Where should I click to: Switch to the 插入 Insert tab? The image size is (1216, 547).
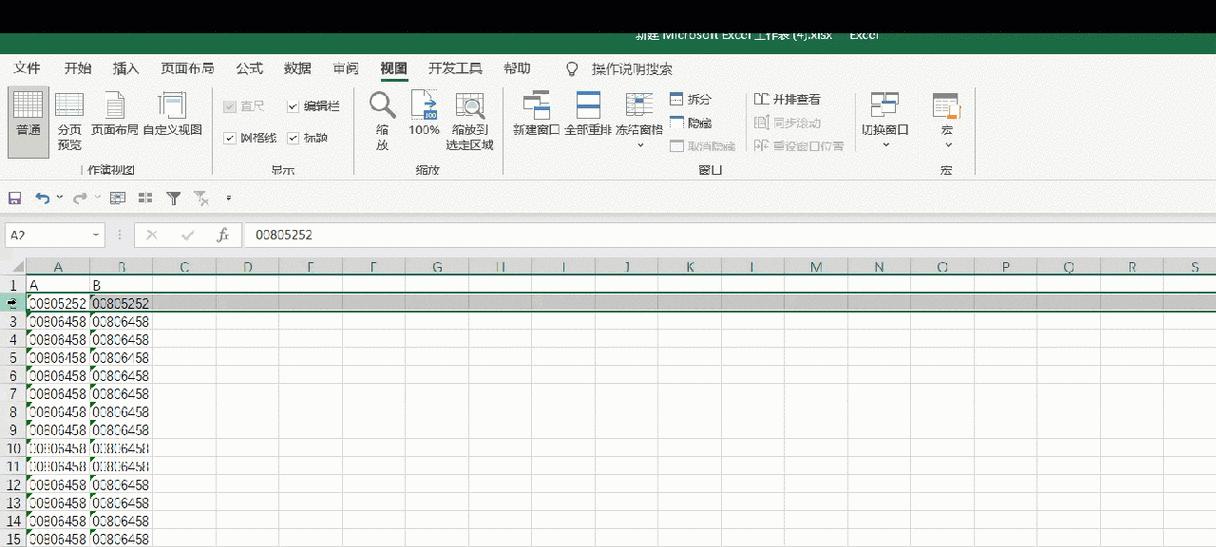click(126, 68)
